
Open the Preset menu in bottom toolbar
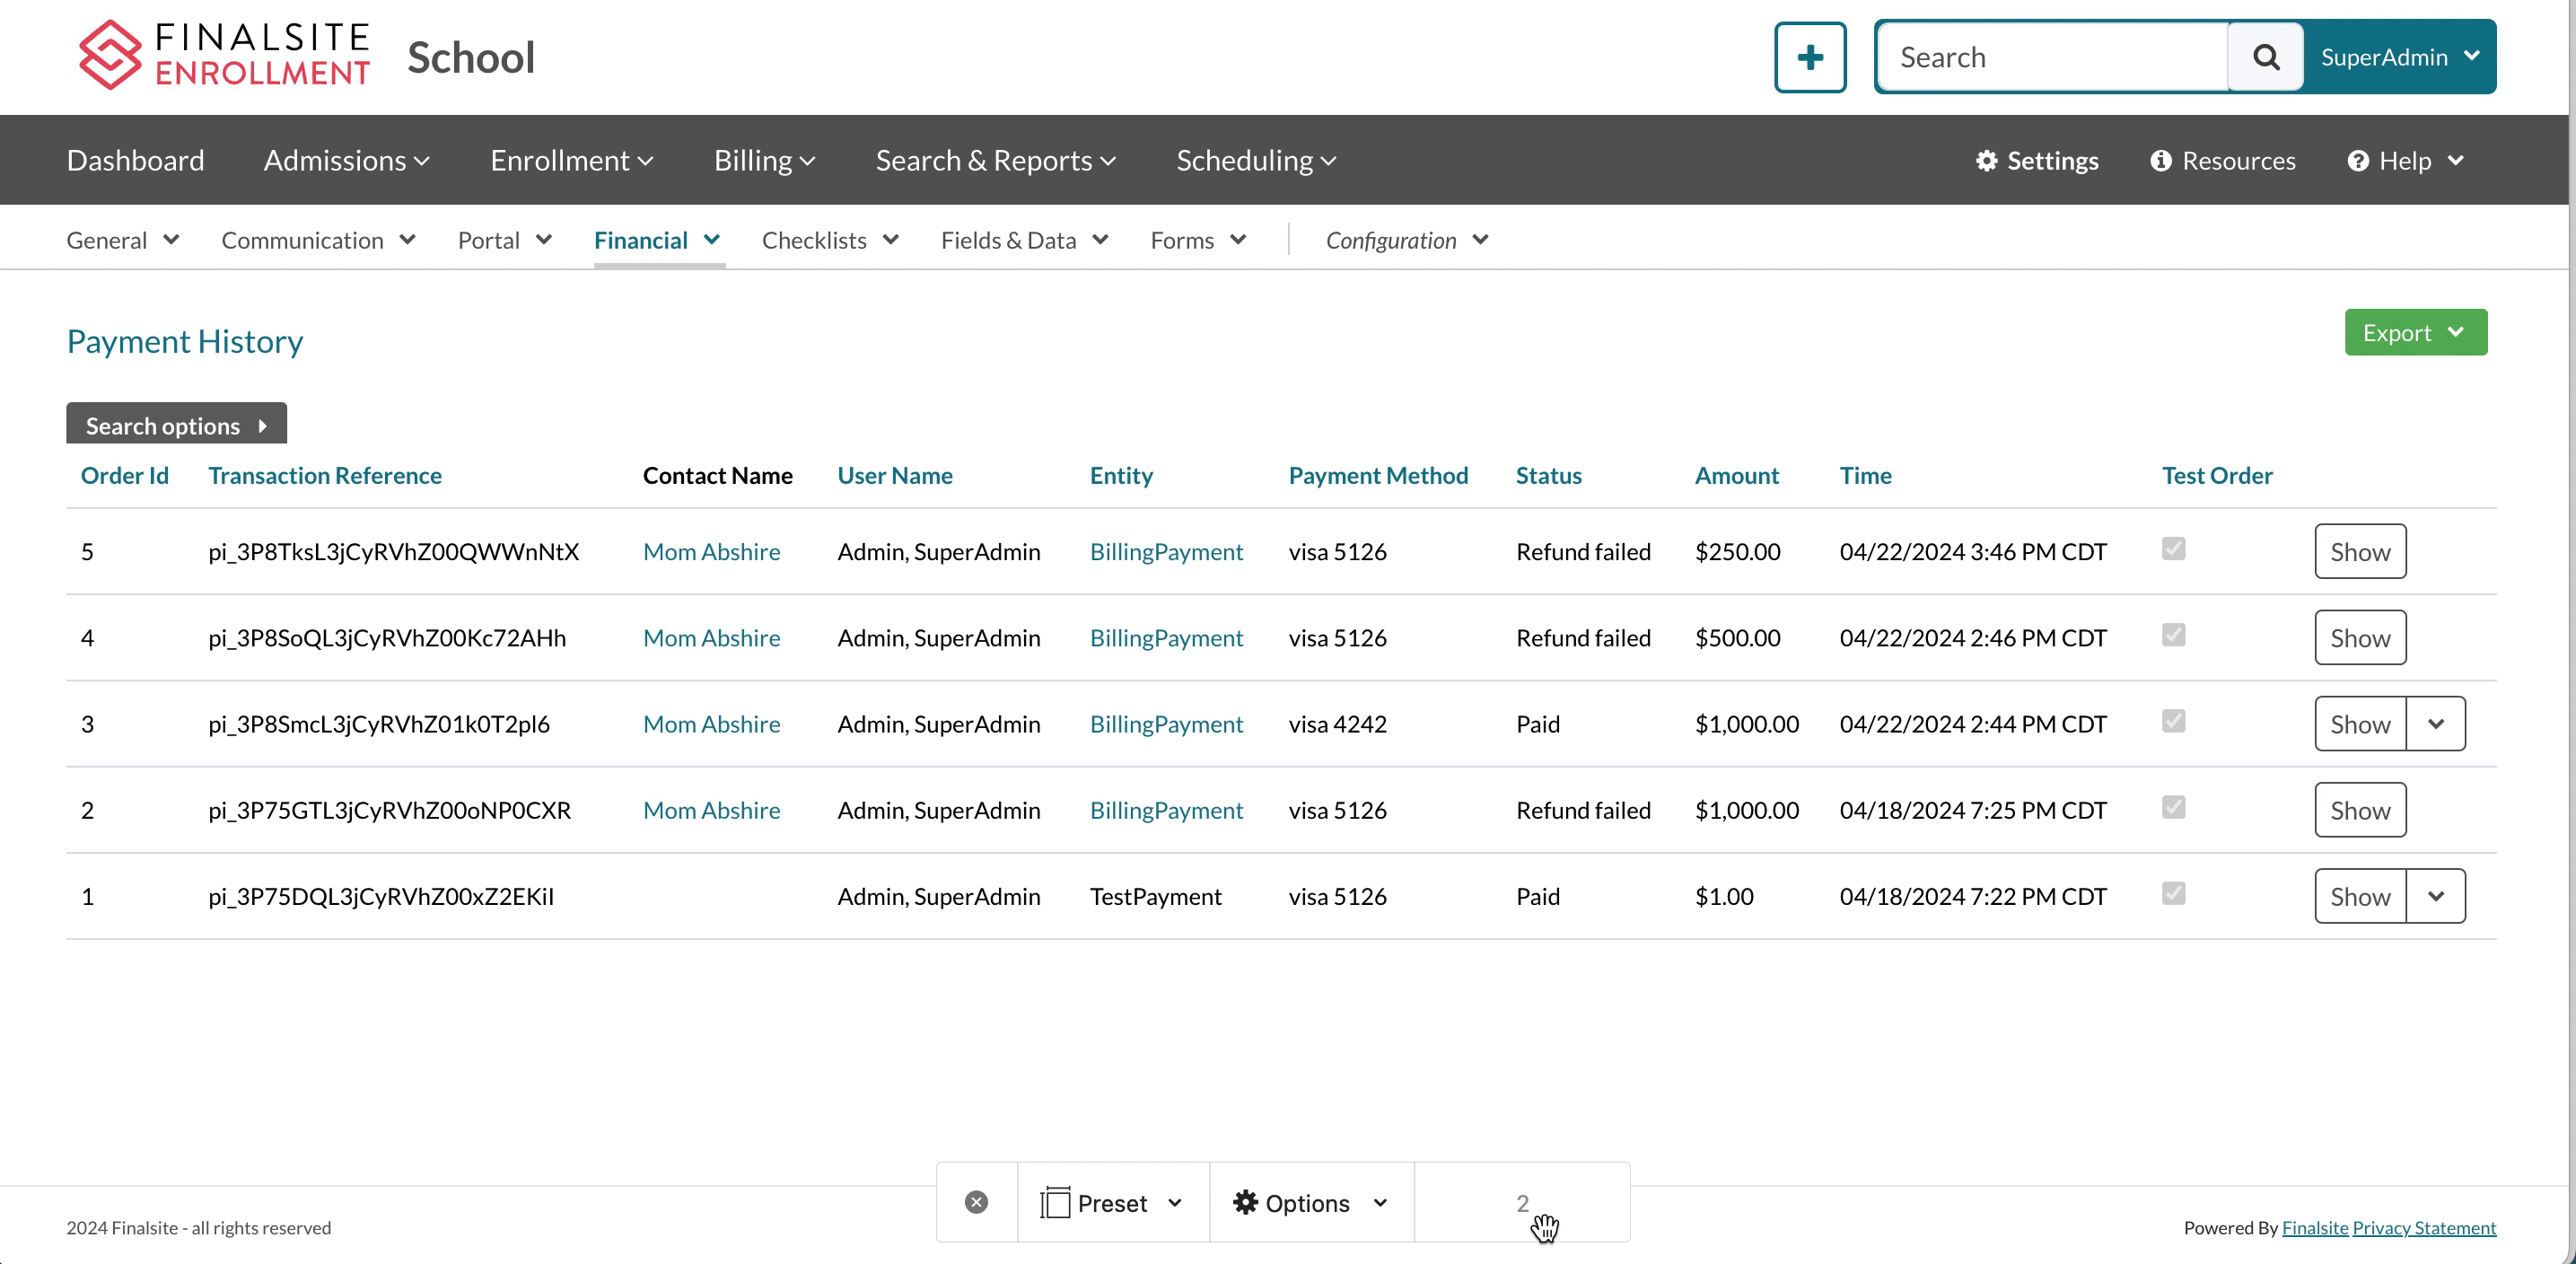(x=1112, y=1202)
